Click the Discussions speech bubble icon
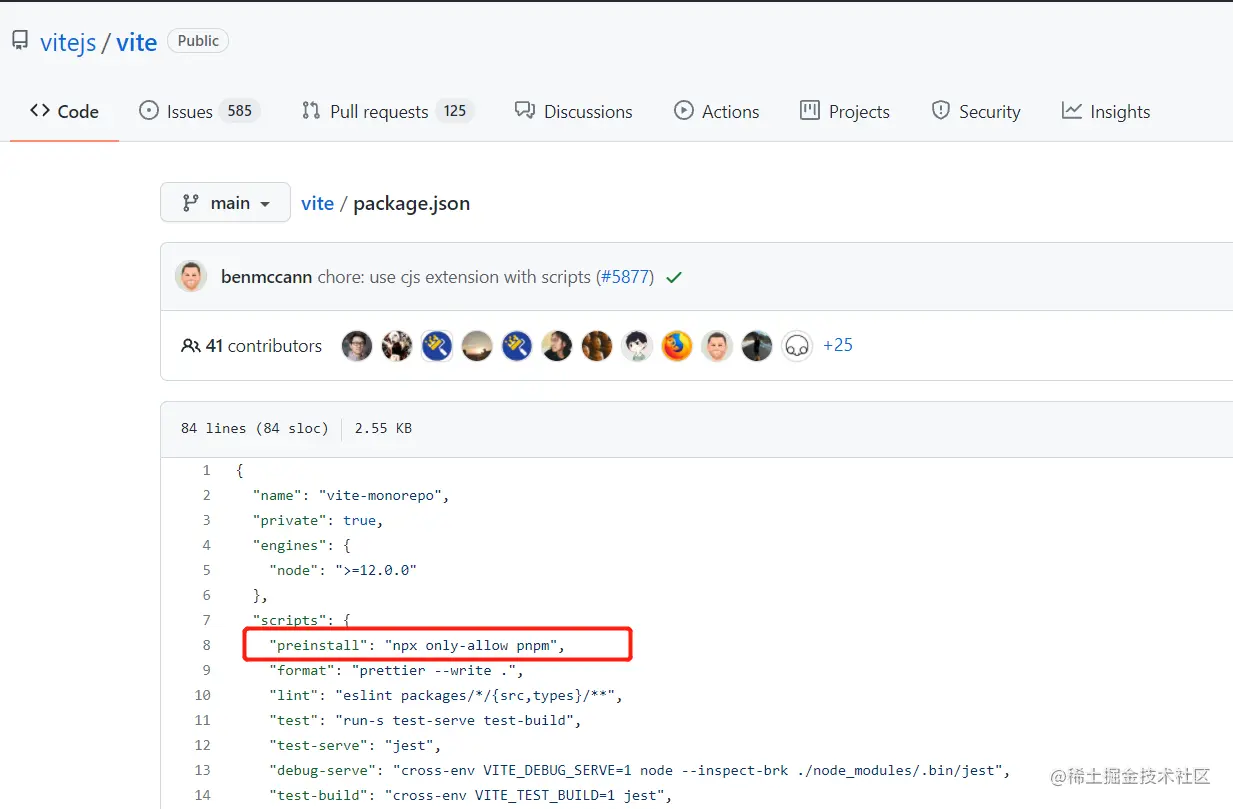Image resolution: width=1233 pixels, height=809 pixels. tap(524, 110)
